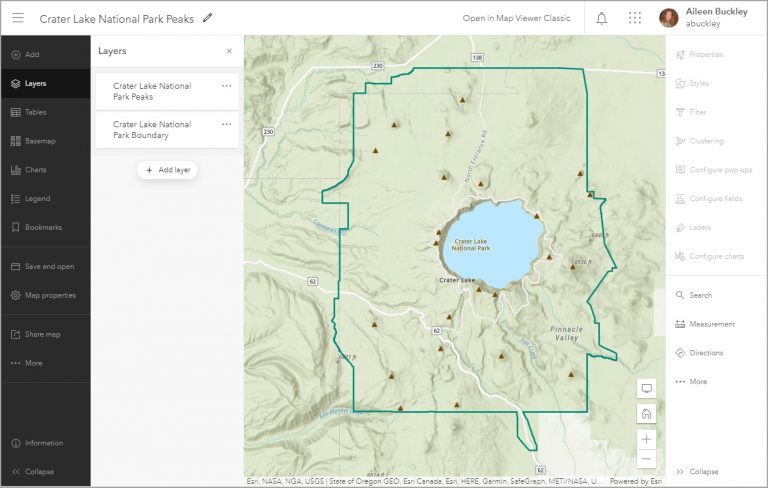Click Share map

(46, 334)
